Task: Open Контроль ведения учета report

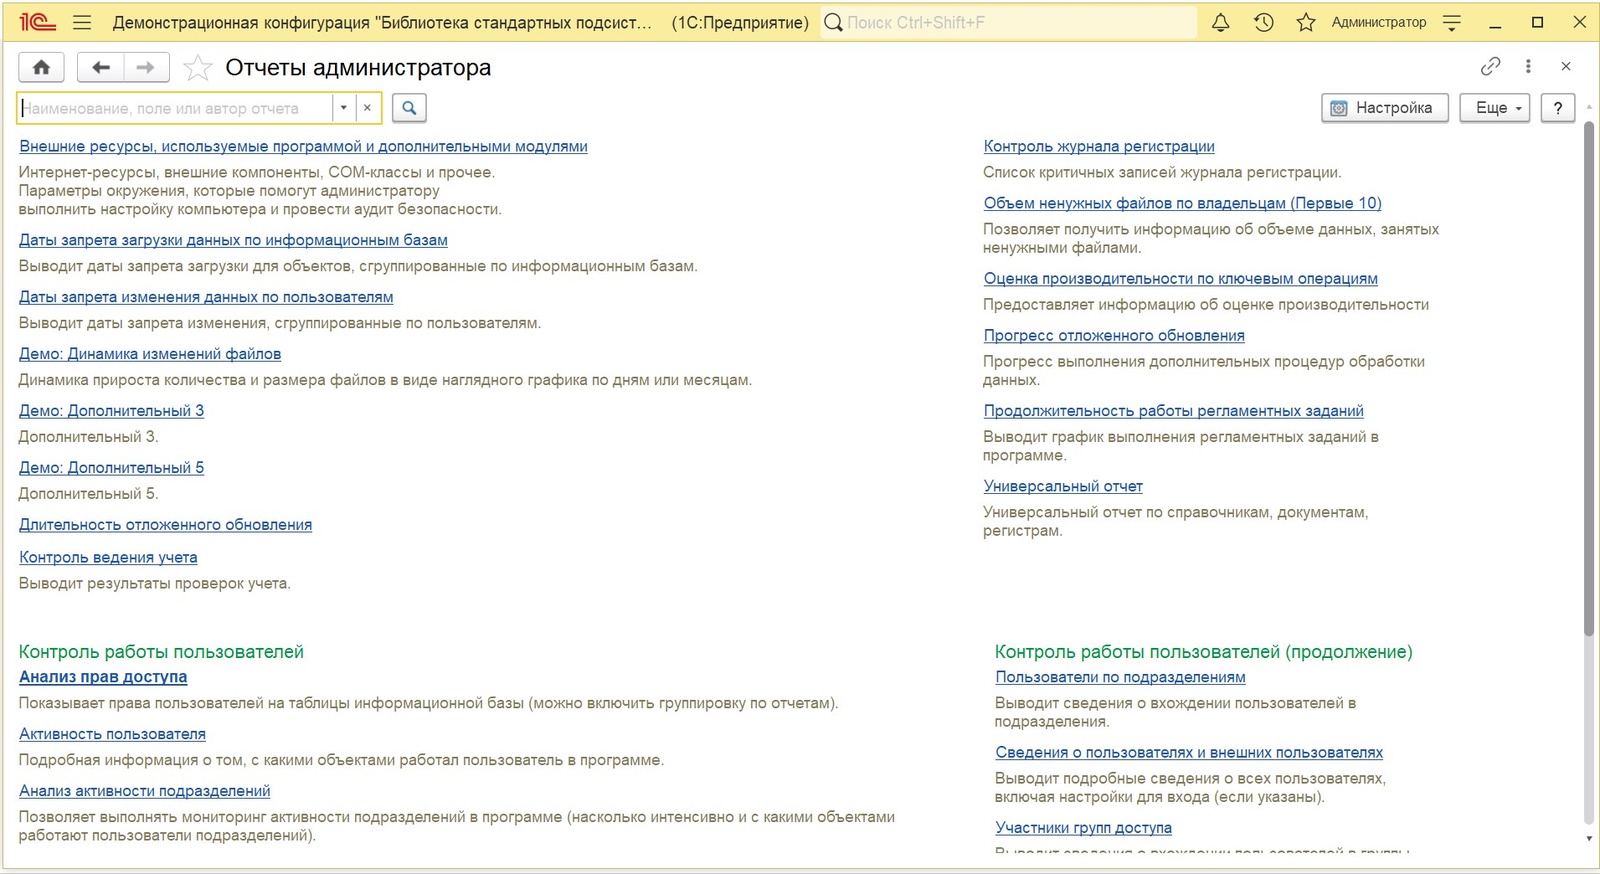Action: pos(108,558)
